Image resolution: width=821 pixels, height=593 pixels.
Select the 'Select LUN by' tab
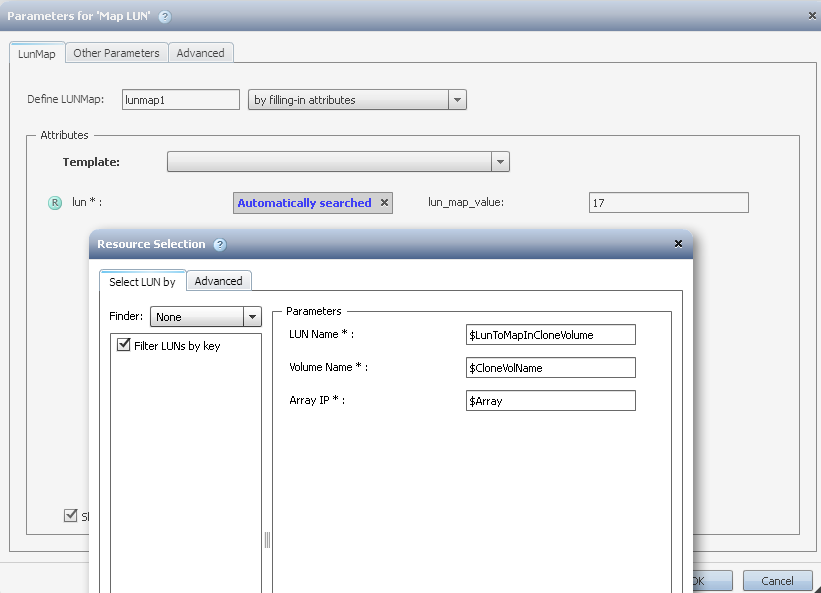[142, 282]
